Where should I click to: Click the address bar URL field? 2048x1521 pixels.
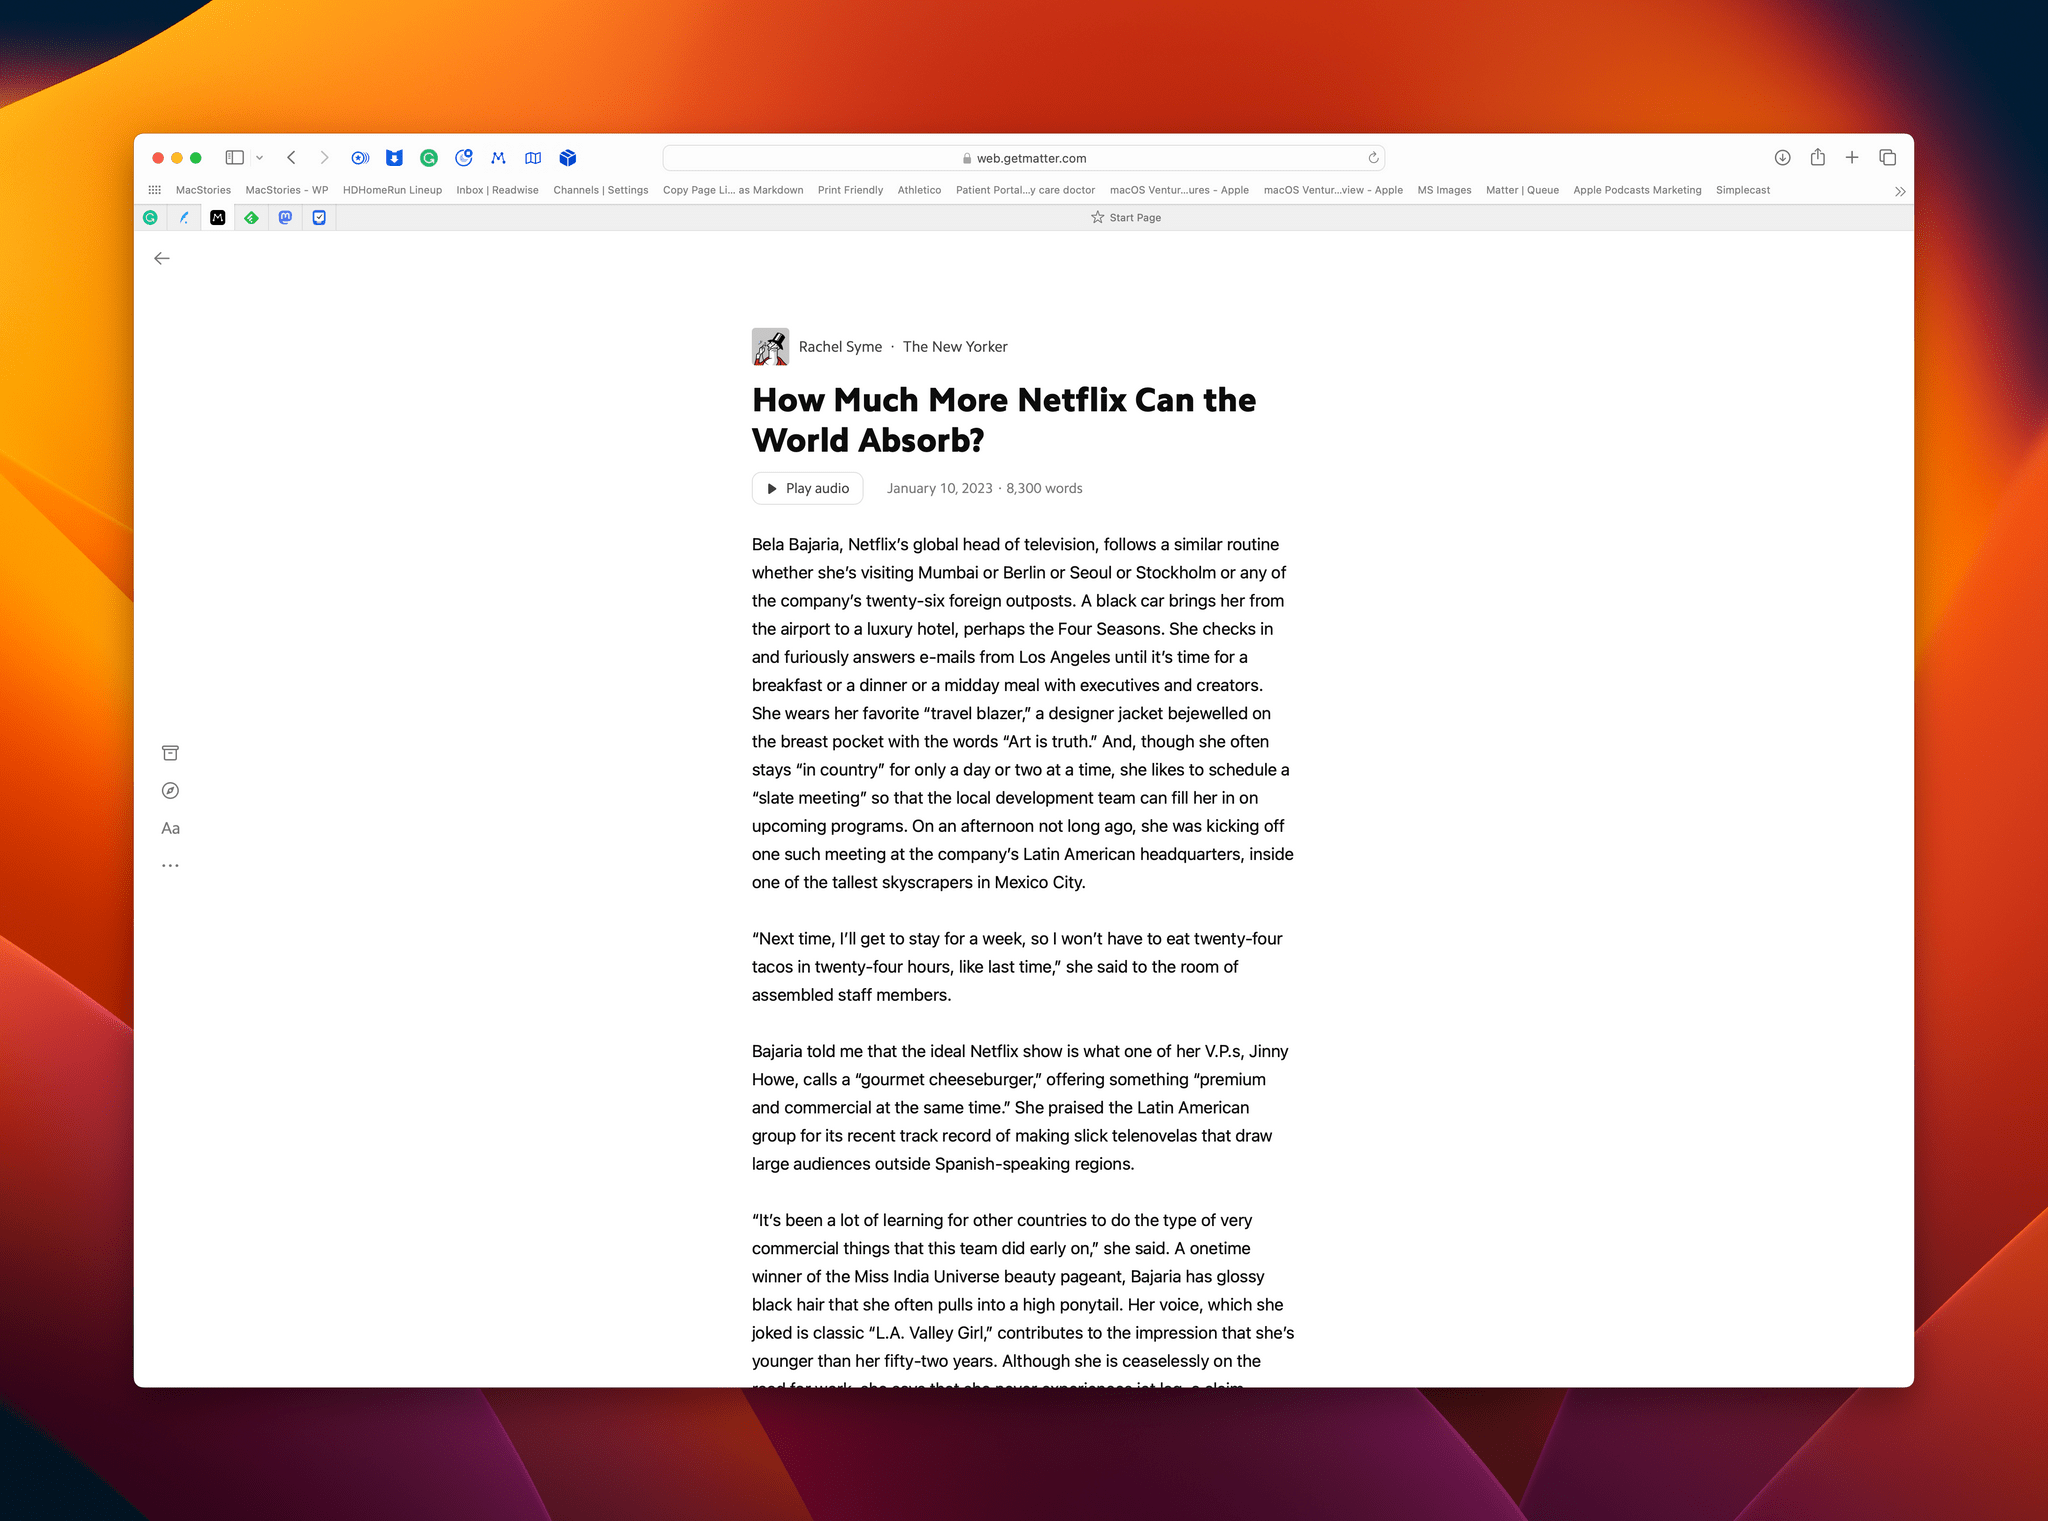[x=1024, y=157]
